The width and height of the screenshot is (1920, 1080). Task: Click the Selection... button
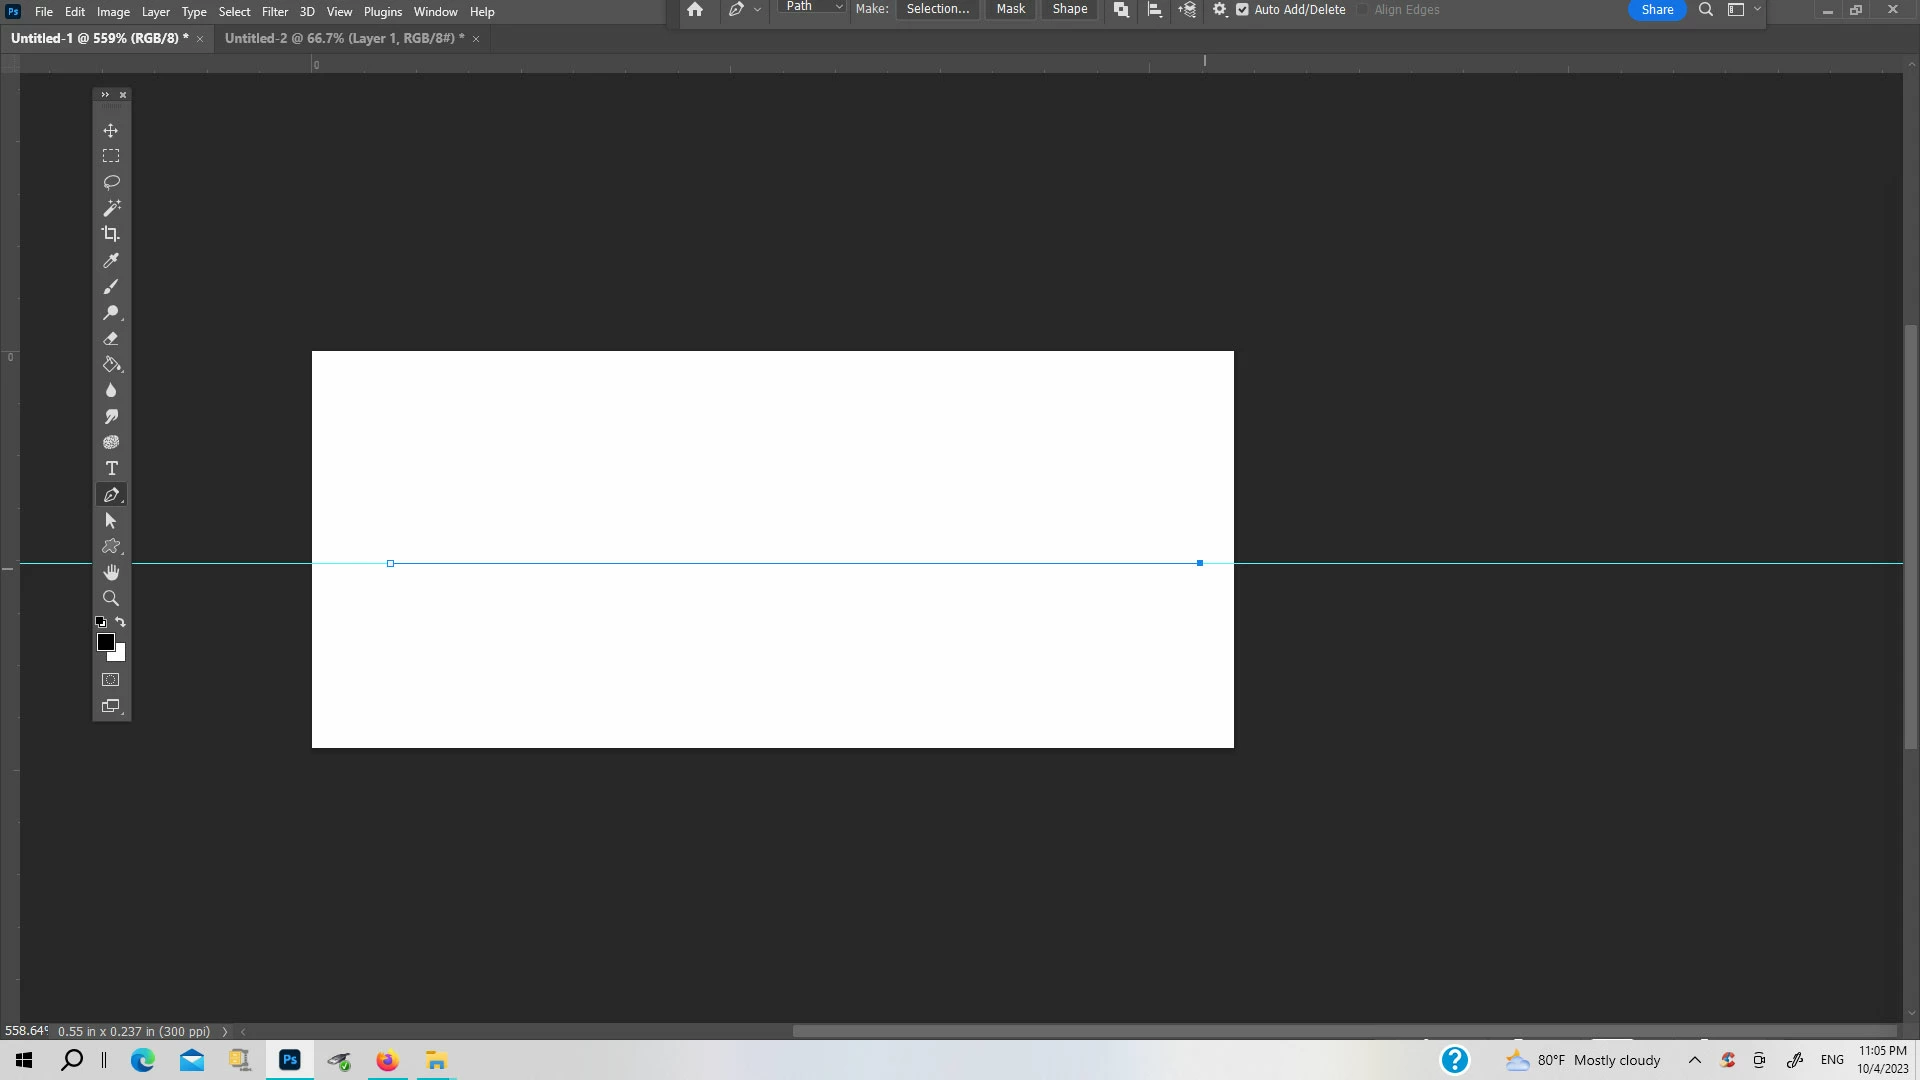pyautogui.click(x=937, y=9)
